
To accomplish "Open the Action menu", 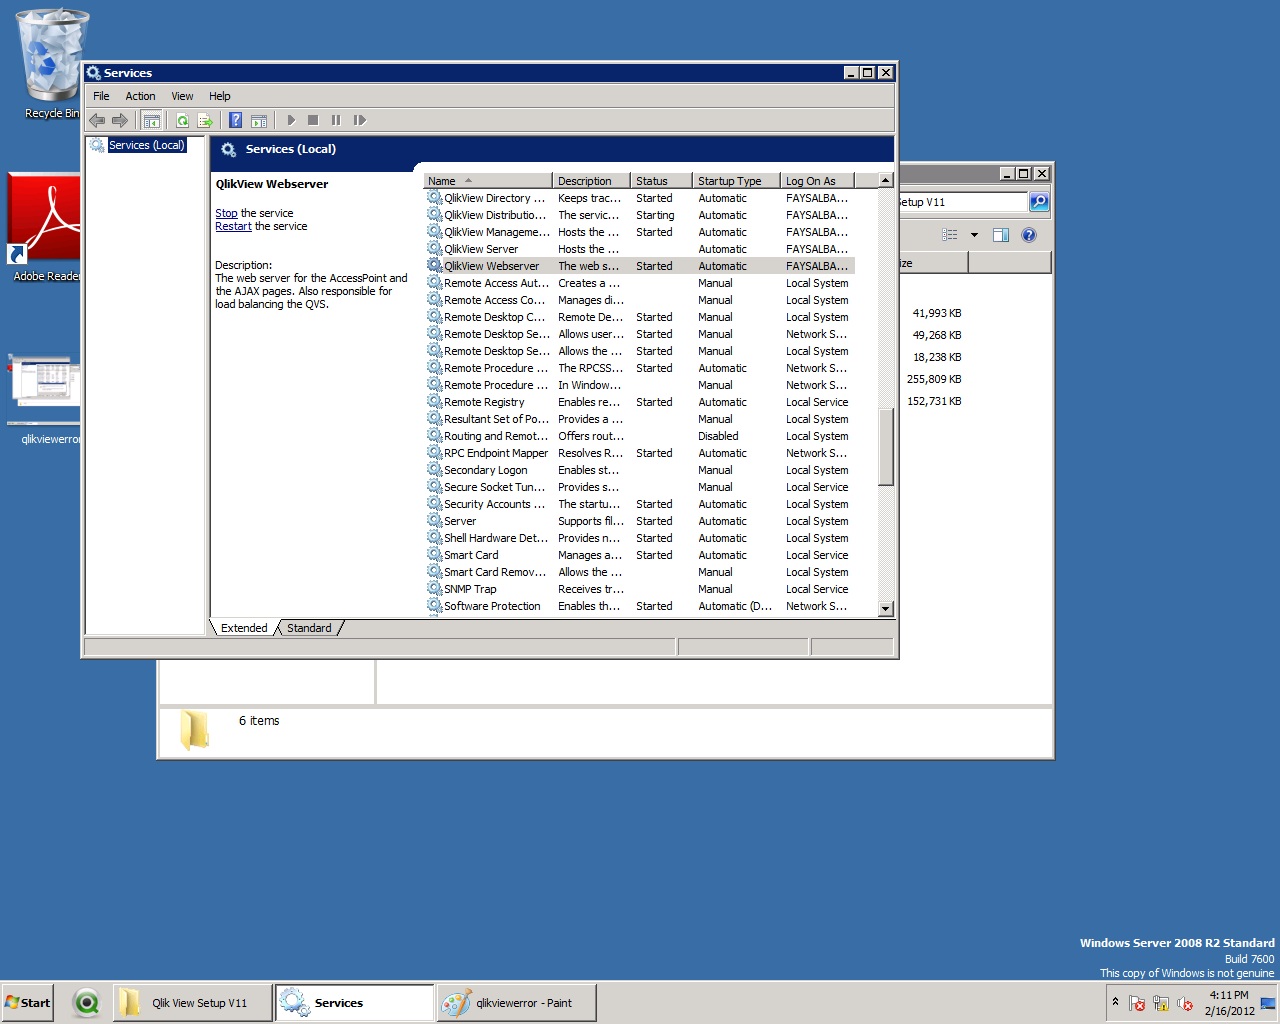I will point(140,96).
